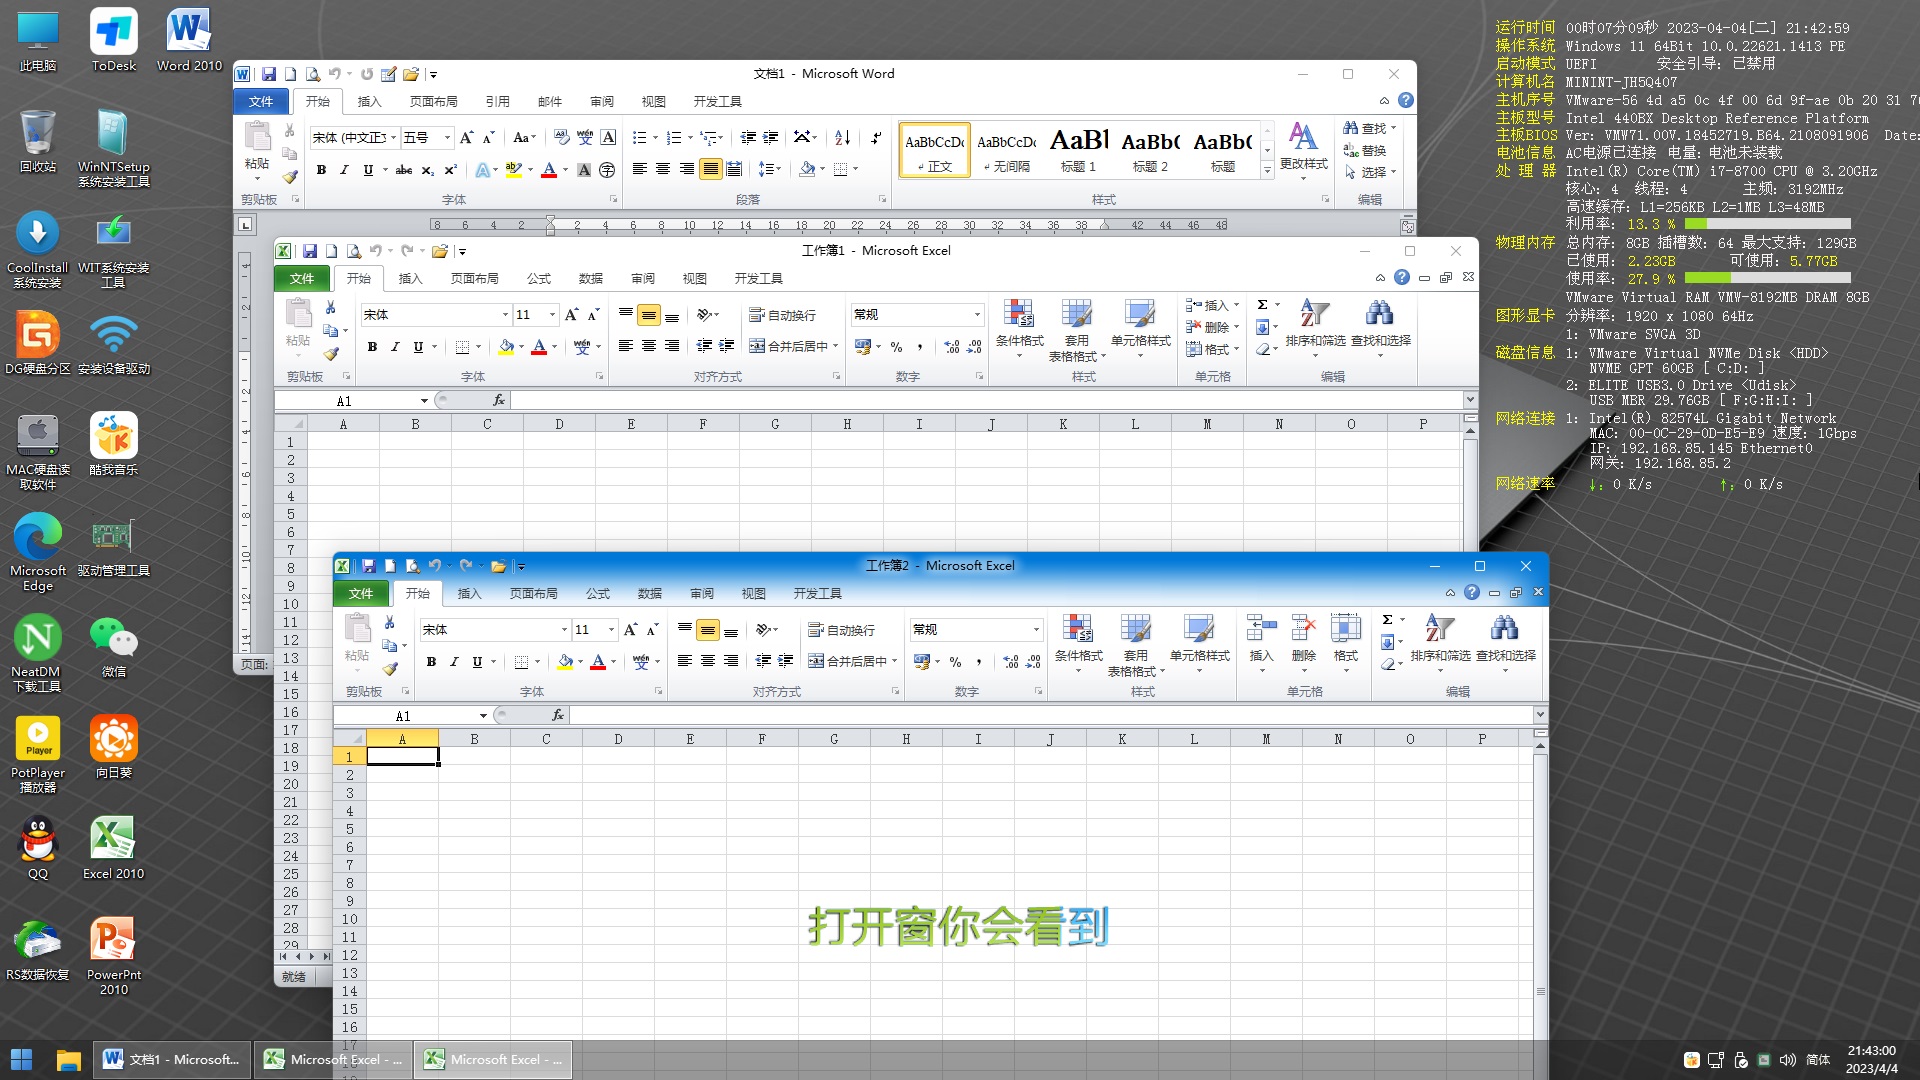Open font size dropdown in 工作簿2 Excel

tap(611, 630)
